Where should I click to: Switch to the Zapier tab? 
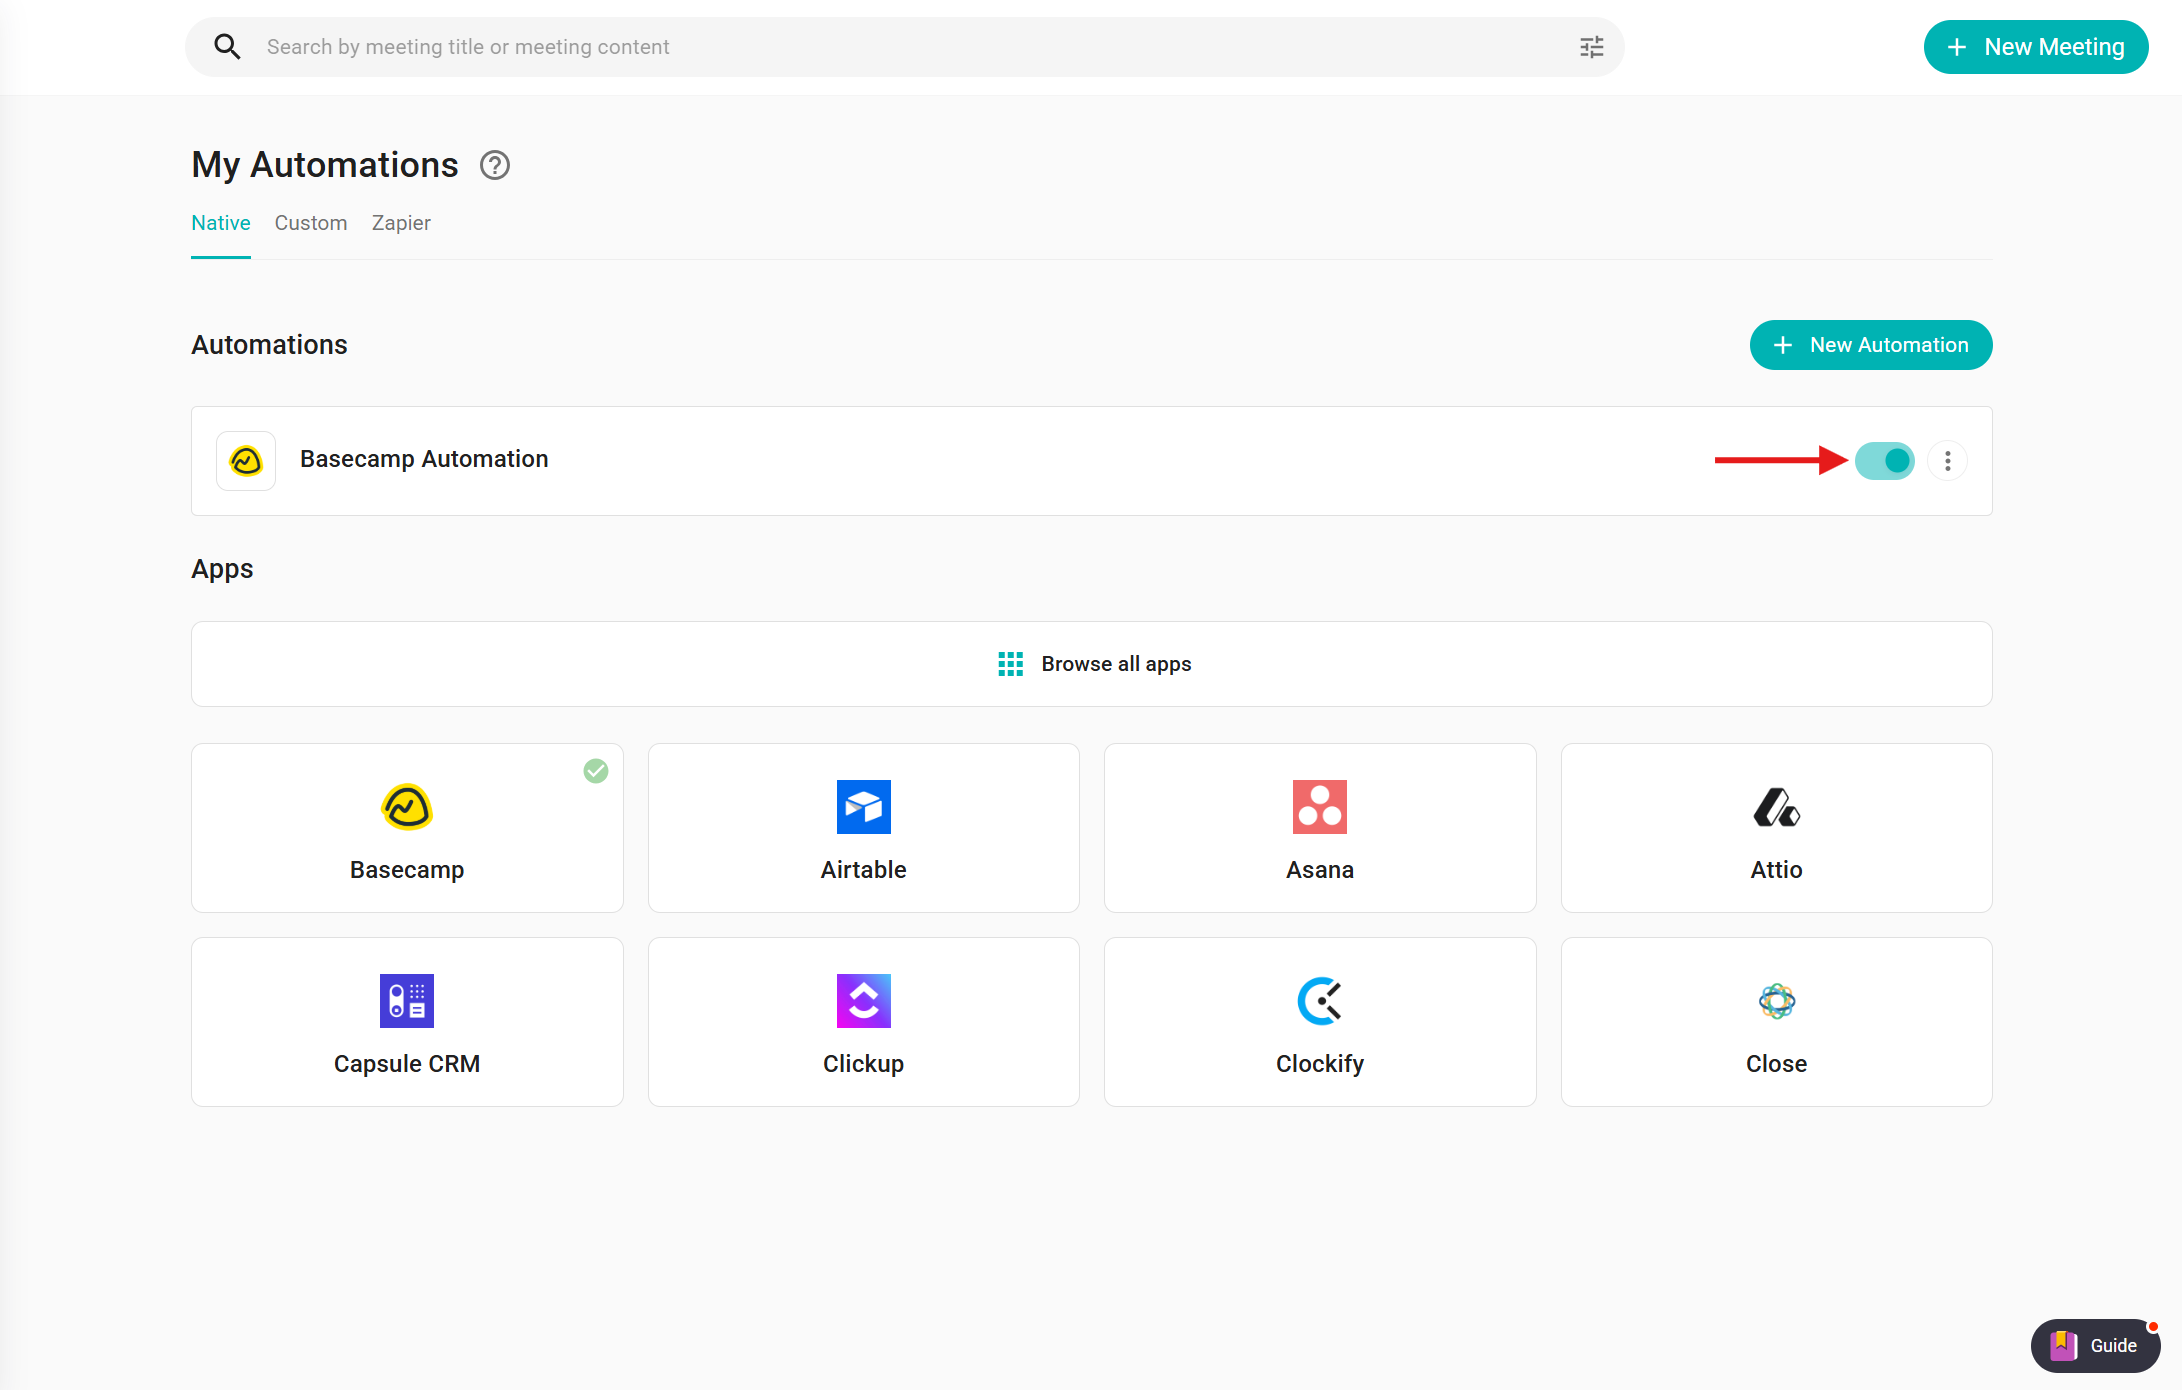click(x=401, y=223)
